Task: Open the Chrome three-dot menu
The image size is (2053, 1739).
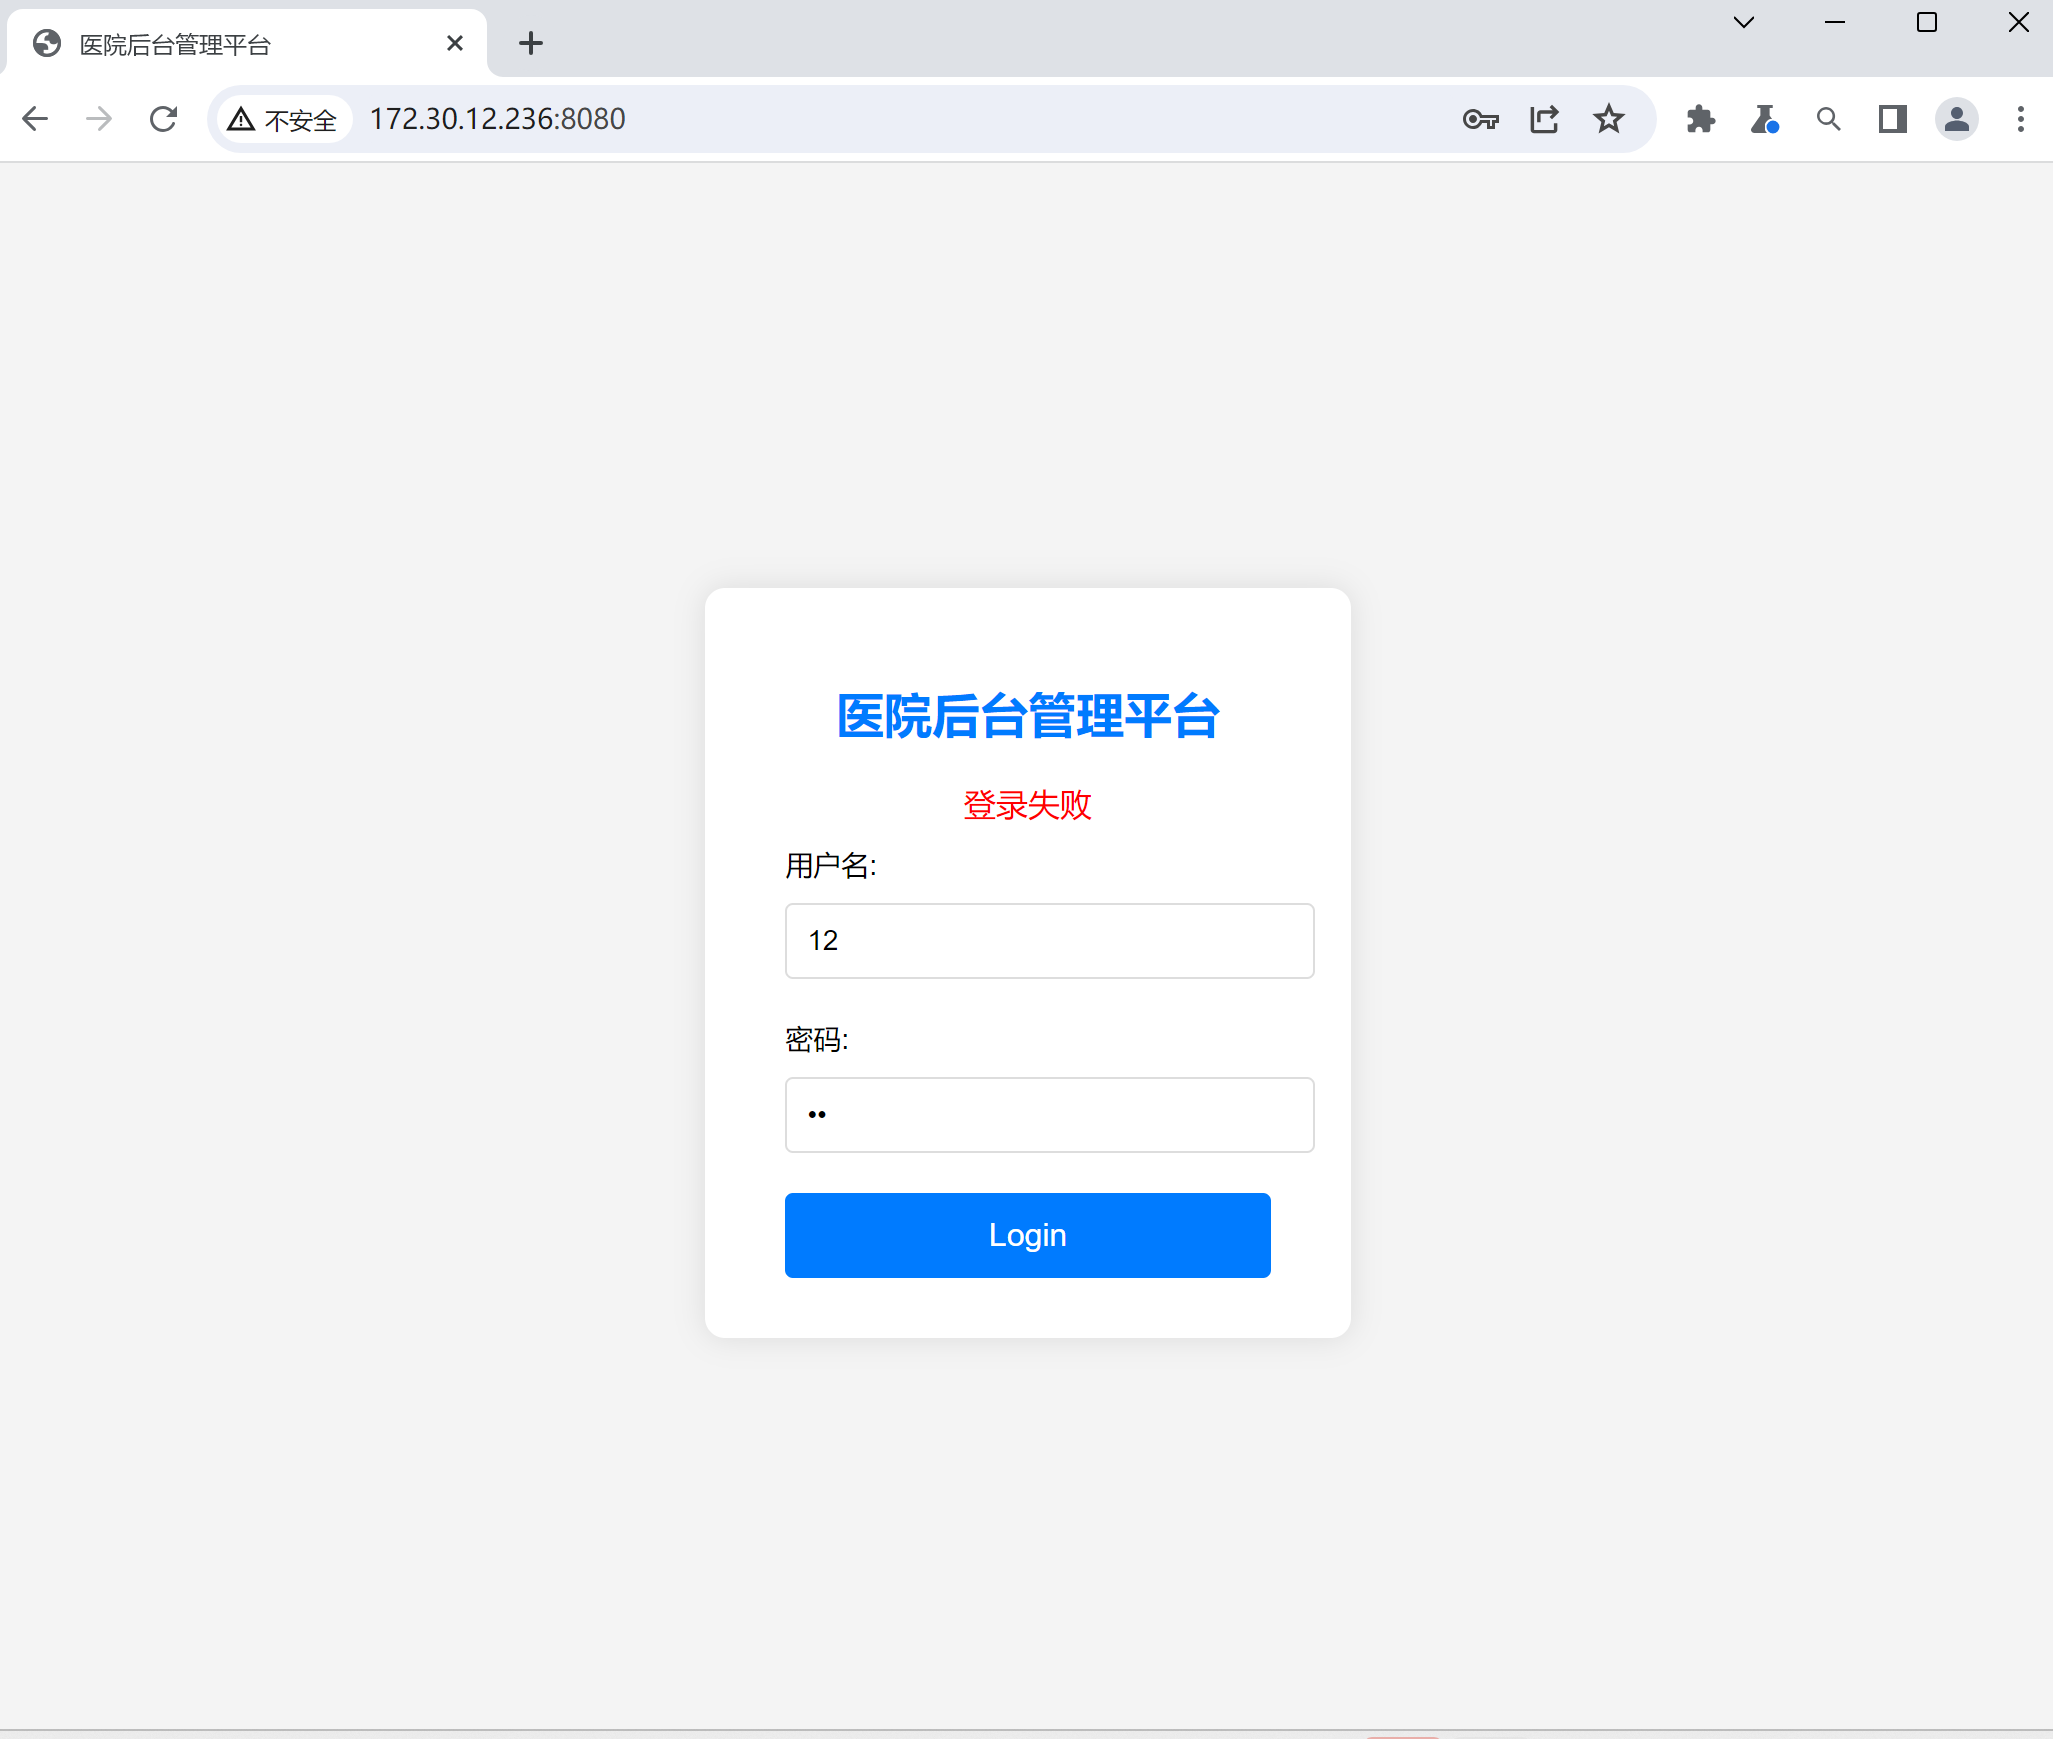Action: tap(2020, 120)
